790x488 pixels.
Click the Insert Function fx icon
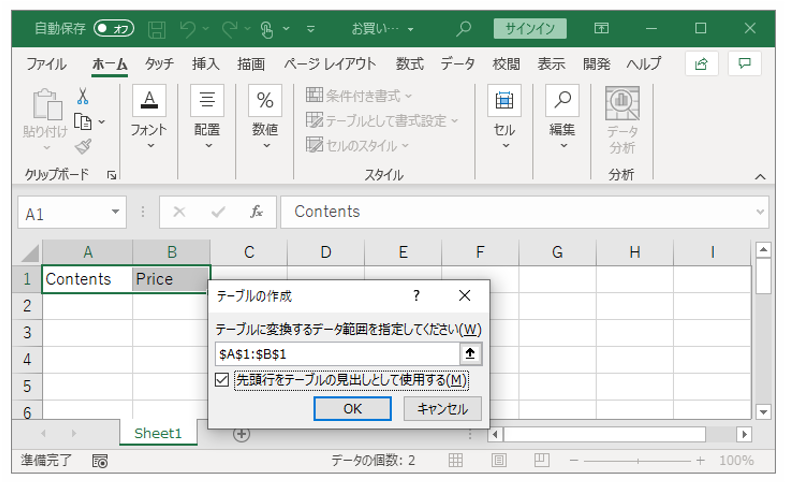256,212
